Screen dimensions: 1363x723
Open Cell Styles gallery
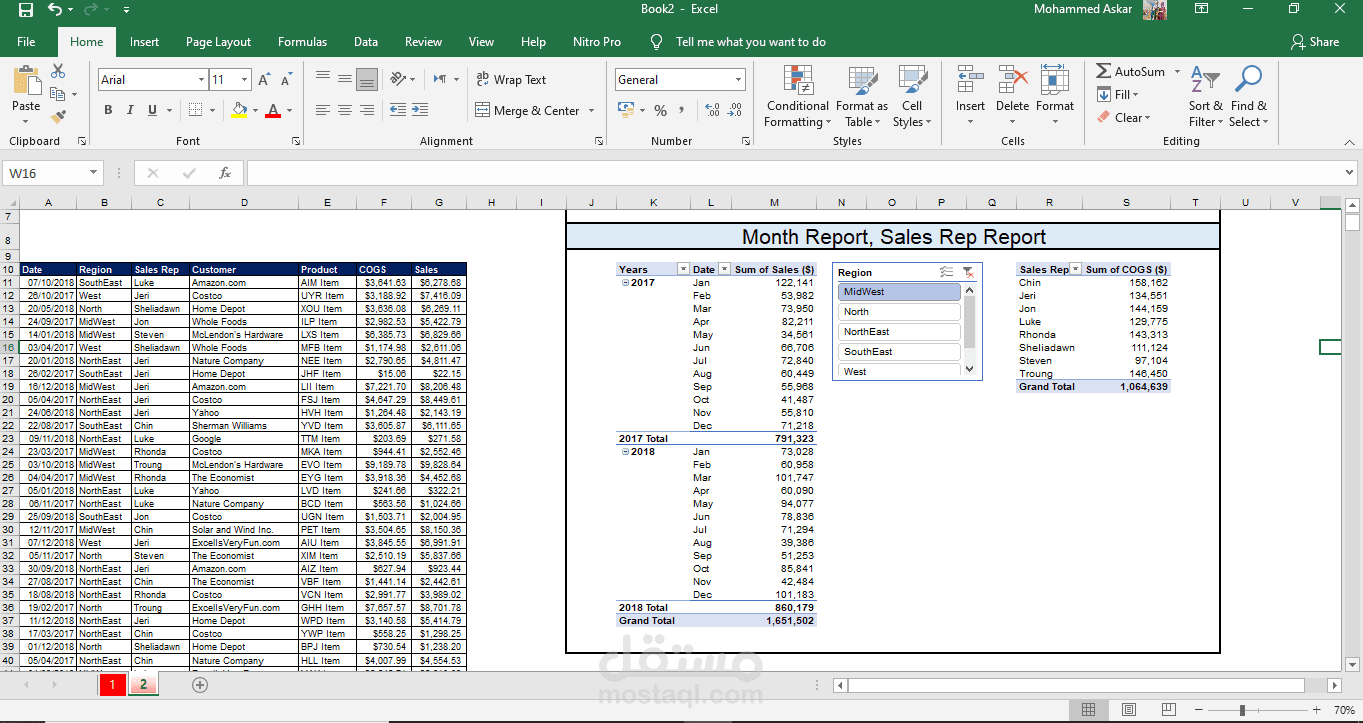click(x=911, y=97)
